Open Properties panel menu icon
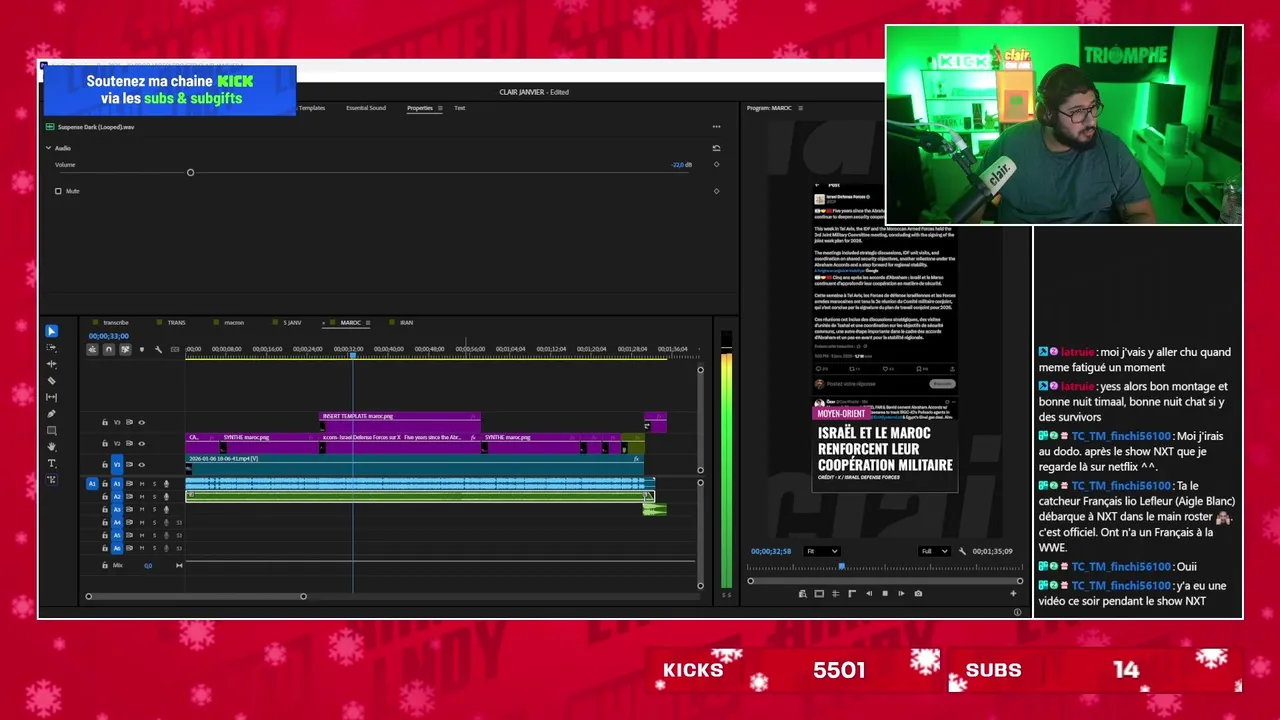This screenshot has height=720, width=1280. click(440, 108)
